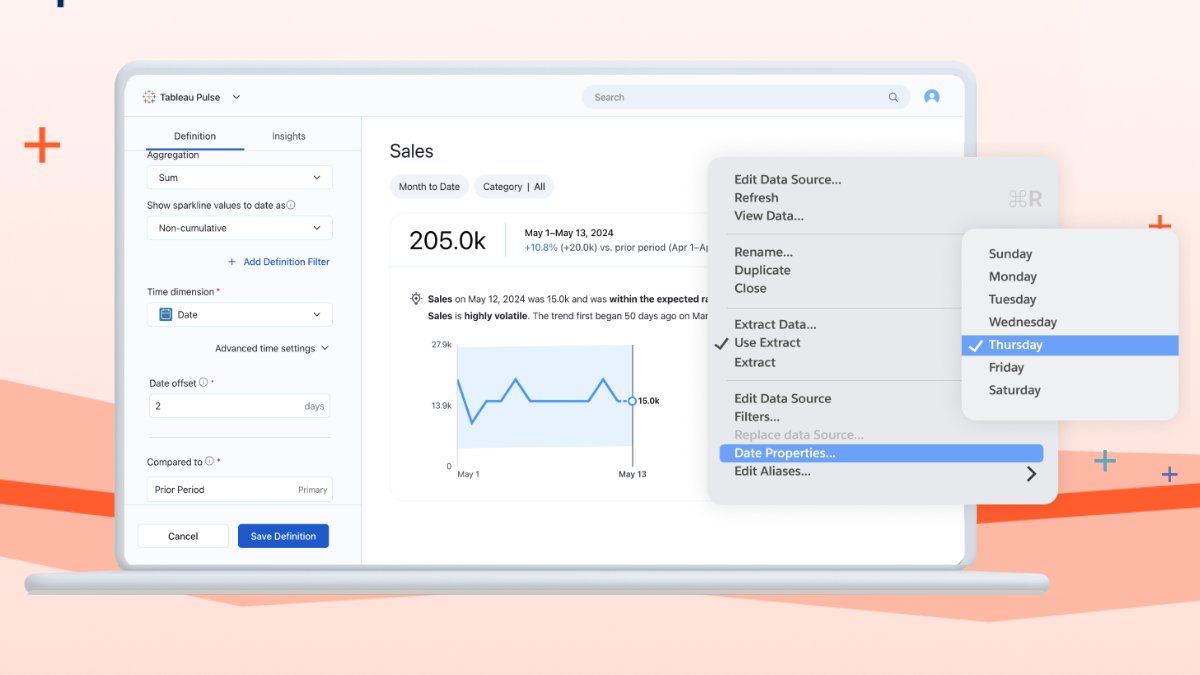Click Add Definition Filter link
The image size is (1200, 675).
pyautogui.click(x=279, y=262)
